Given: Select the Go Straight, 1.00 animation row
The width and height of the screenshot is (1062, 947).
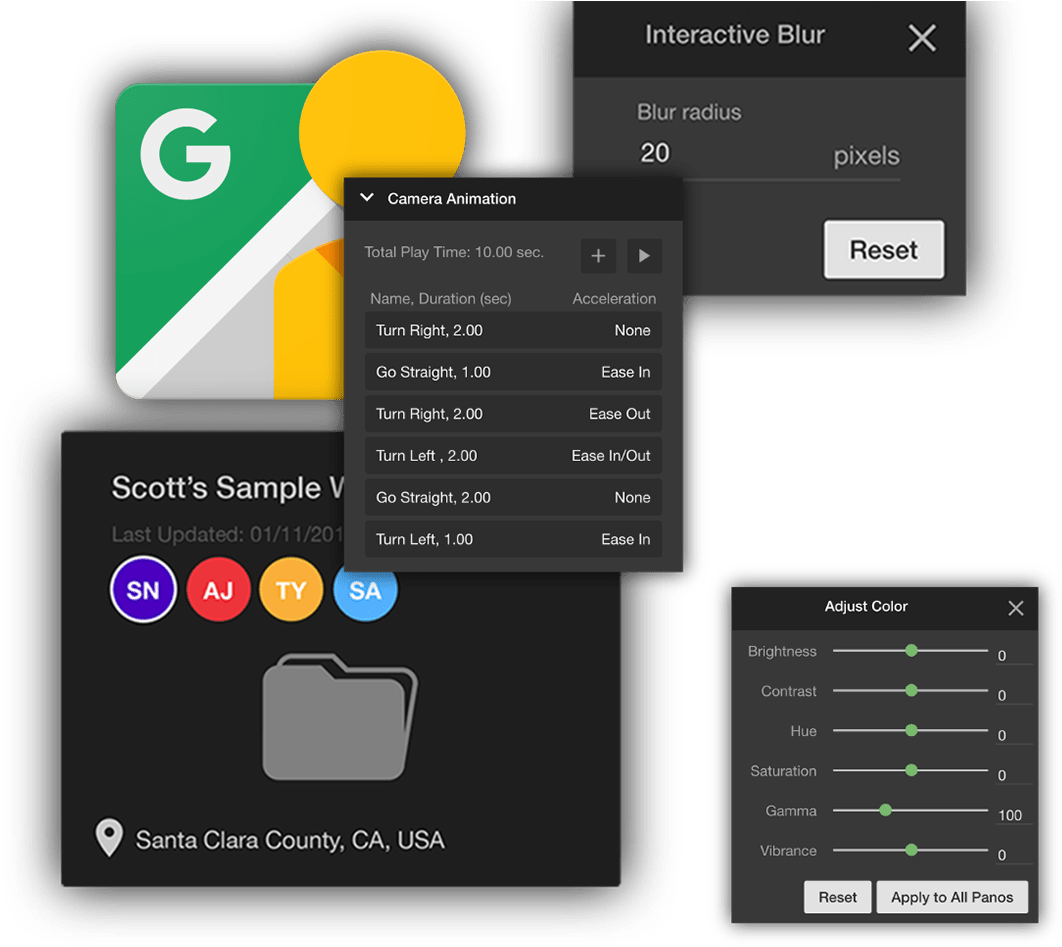Looking at the screenshot, I should [513, 372].
